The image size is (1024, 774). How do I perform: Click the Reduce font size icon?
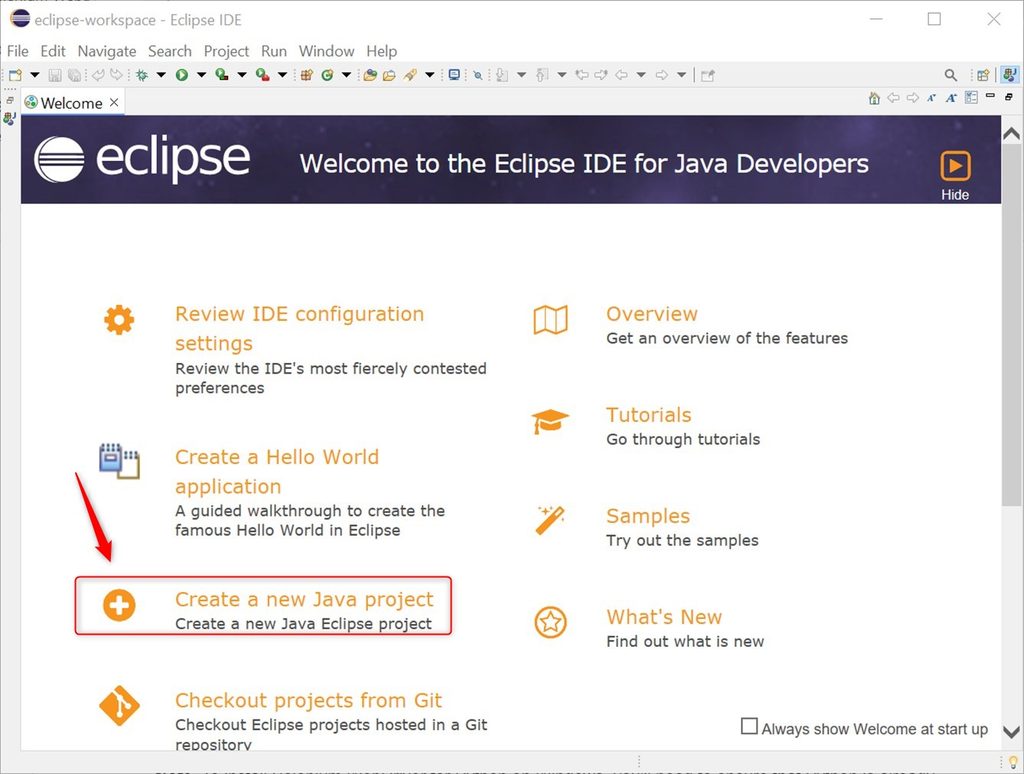[x=931, y=98]
